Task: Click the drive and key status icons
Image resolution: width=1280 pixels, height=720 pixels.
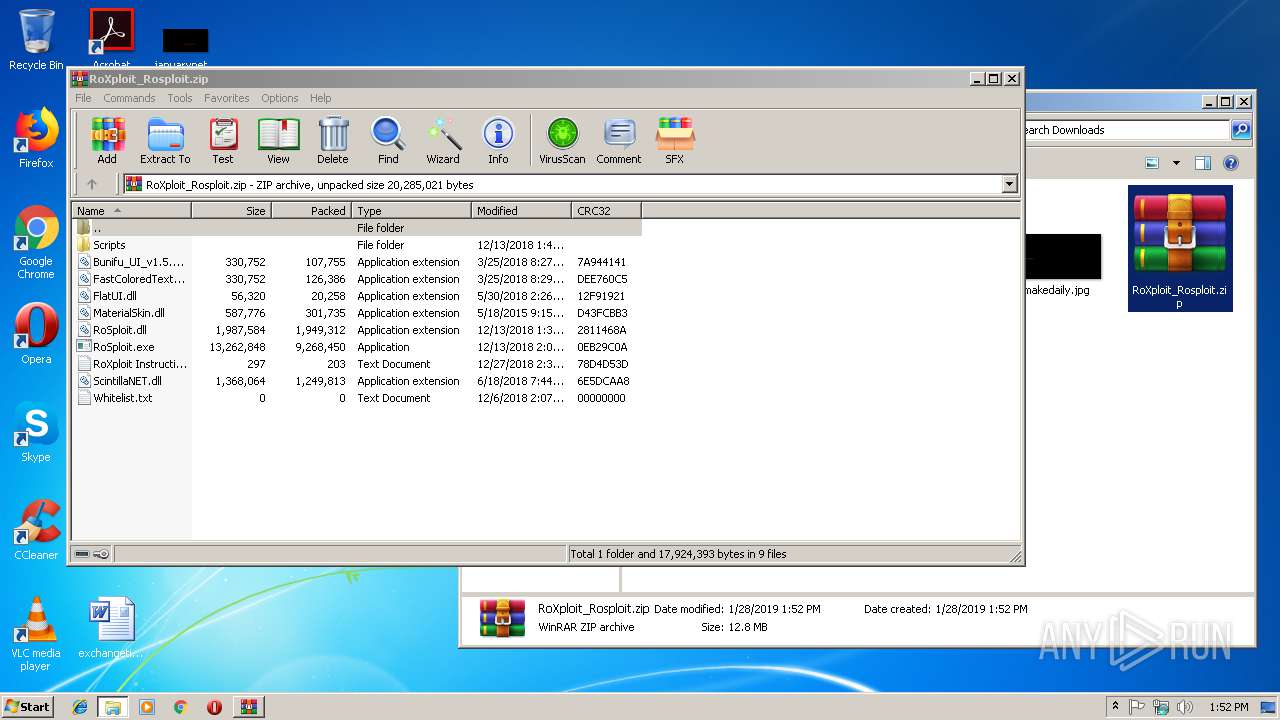Action: (92, 554)
